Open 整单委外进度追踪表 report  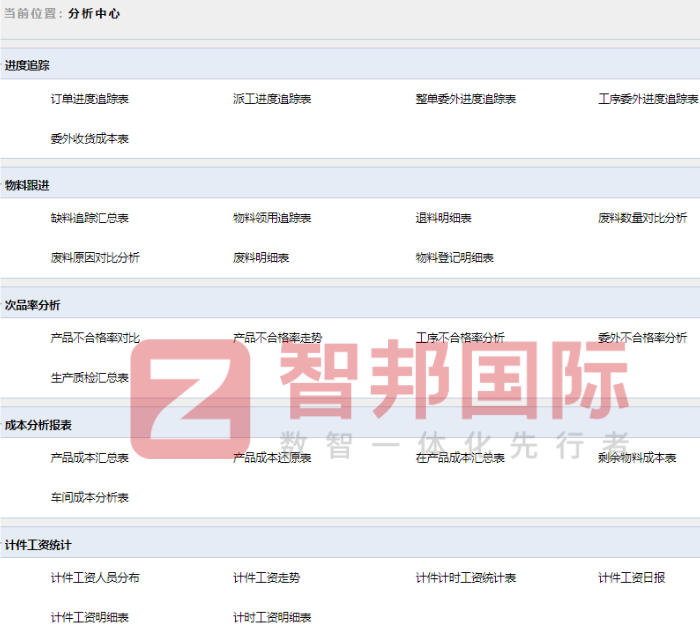tap(466, 99)
